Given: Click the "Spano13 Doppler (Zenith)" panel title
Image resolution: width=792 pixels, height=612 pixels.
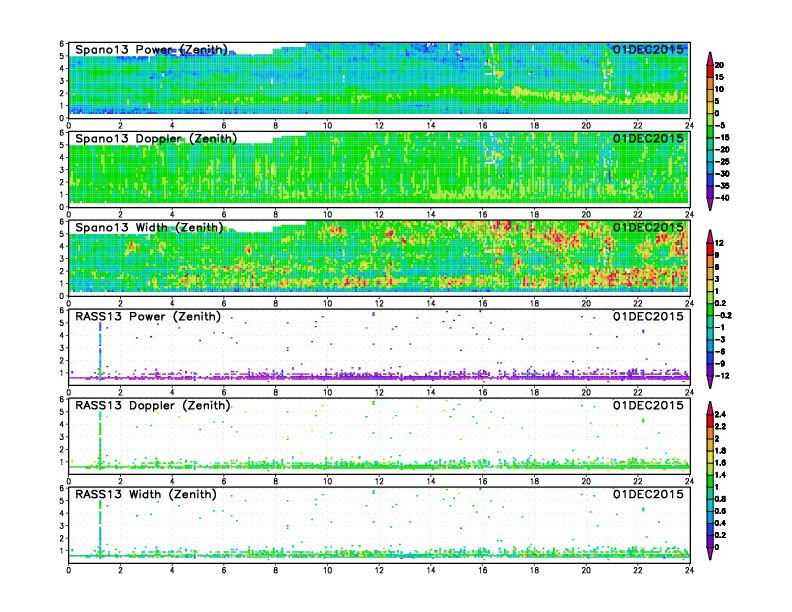Looking at the screenshot, I should tap(156, 139).
